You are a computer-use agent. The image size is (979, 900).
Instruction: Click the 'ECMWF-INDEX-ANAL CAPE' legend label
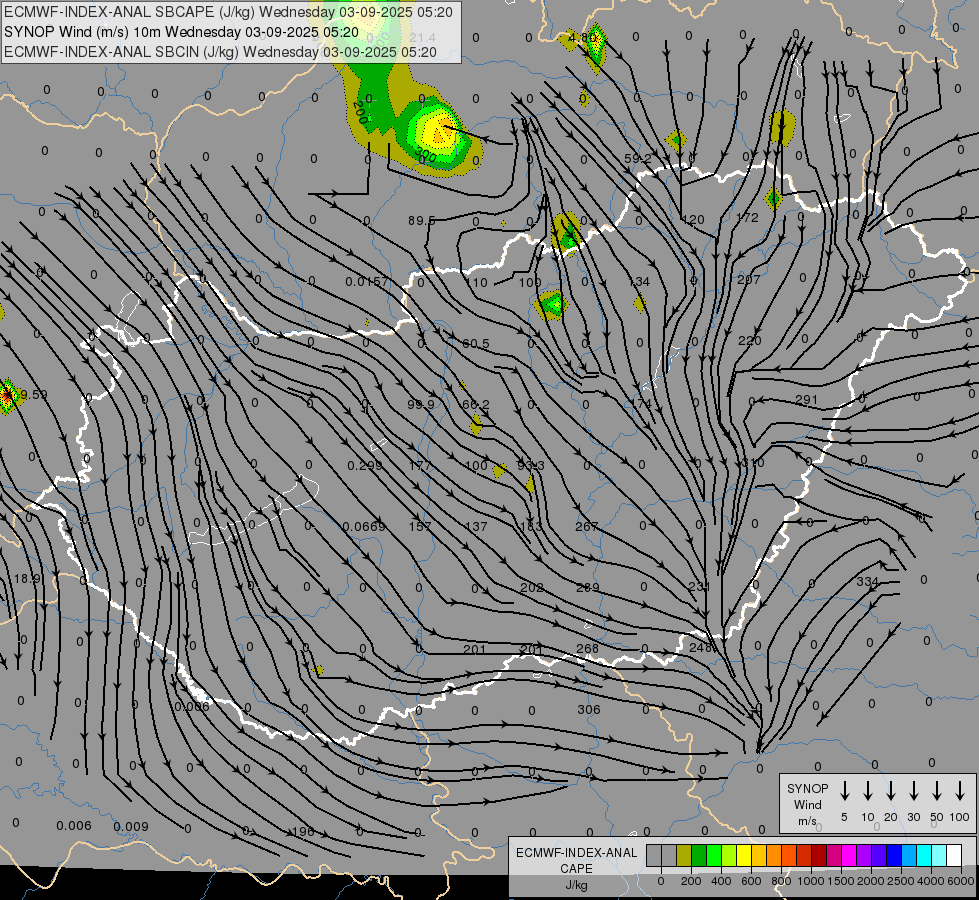pos(576,861)
